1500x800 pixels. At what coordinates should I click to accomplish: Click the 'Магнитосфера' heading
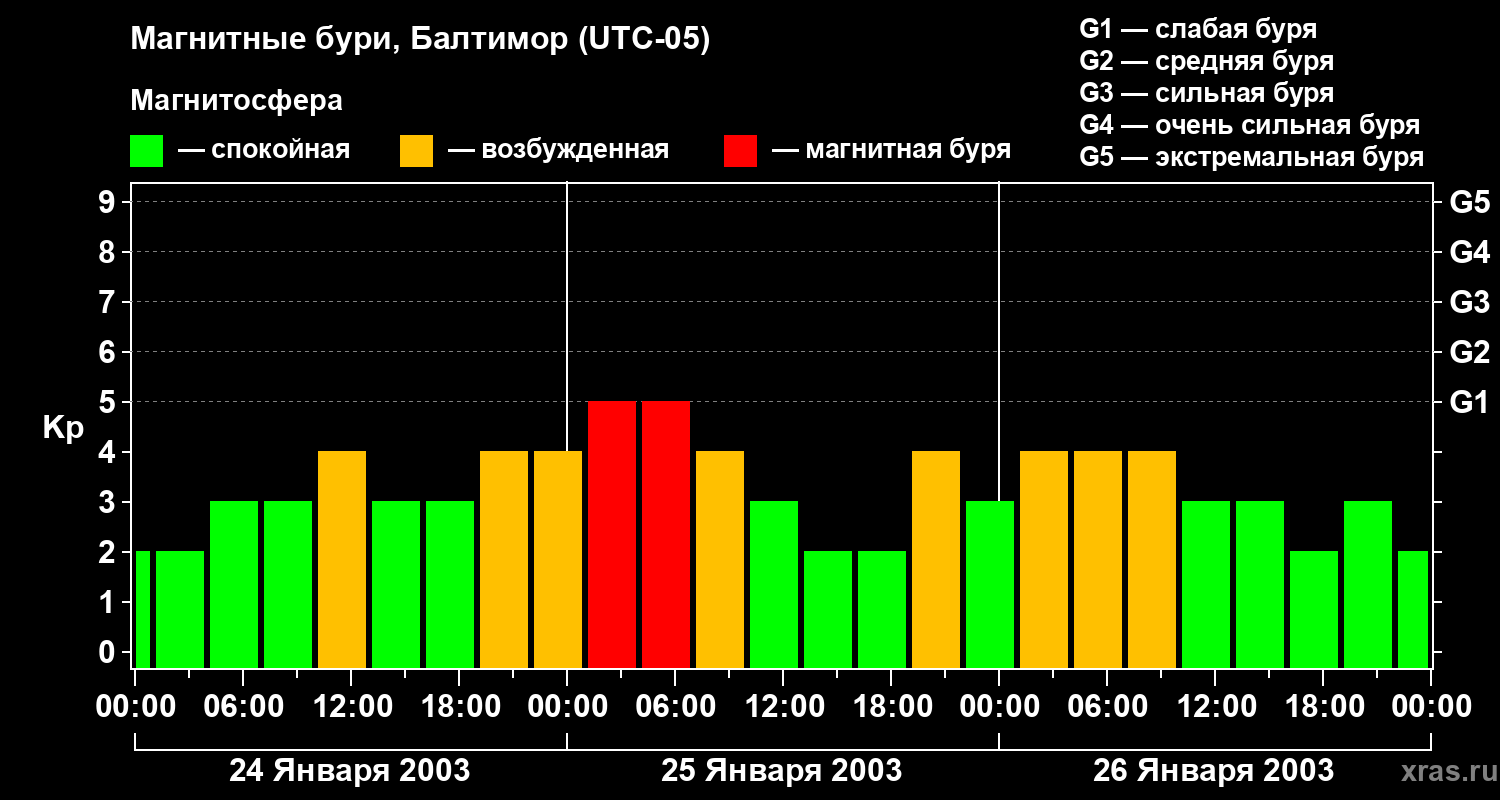[236, 101]
